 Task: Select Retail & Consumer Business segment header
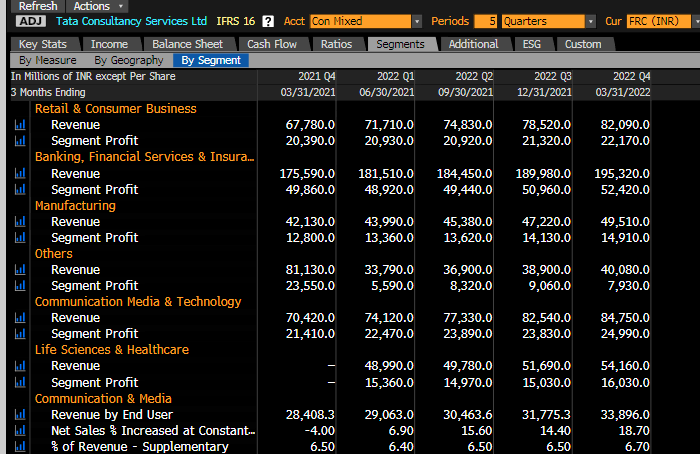coord(116,109)
